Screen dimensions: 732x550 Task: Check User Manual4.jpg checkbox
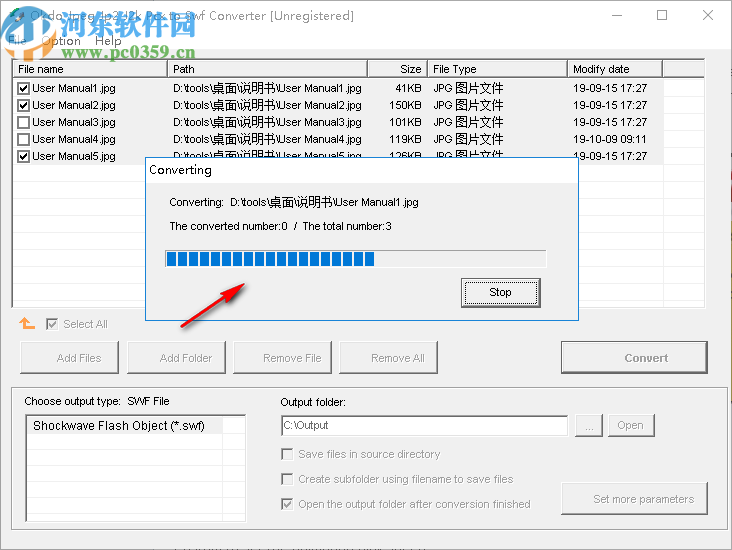click(x=23, y=139)
